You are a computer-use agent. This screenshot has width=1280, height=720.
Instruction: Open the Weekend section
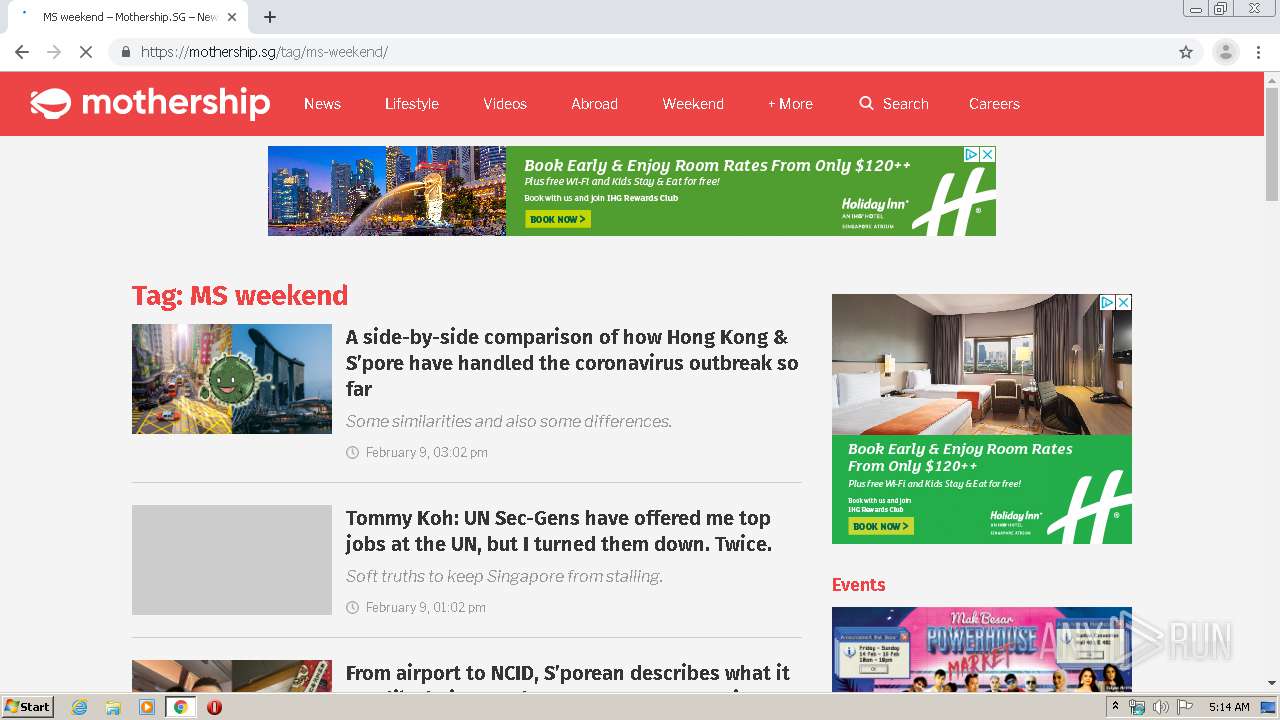(693, 104)
